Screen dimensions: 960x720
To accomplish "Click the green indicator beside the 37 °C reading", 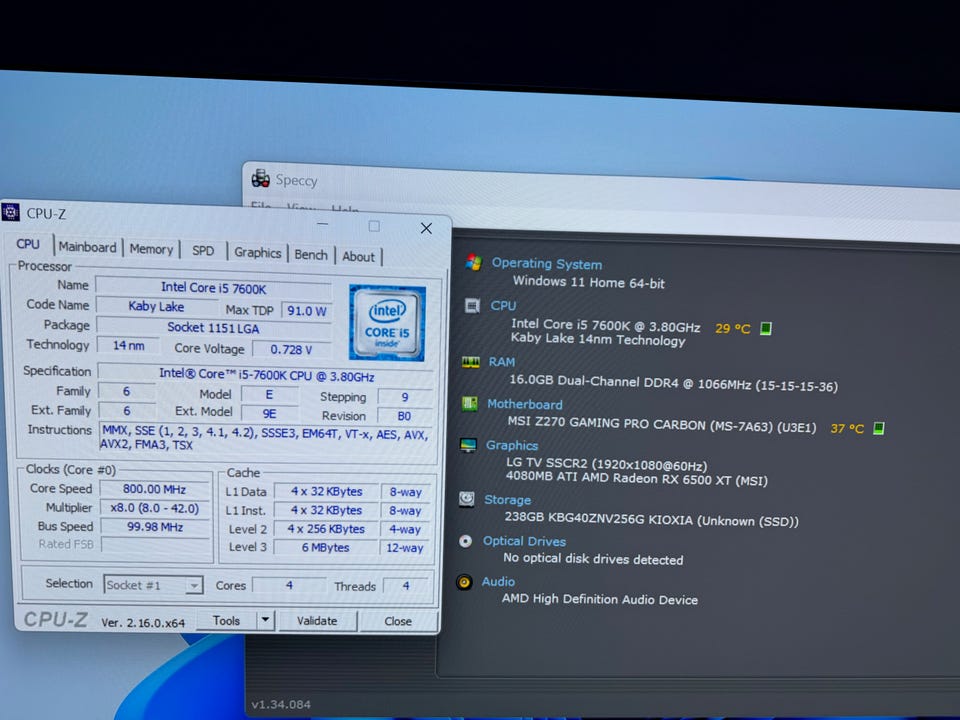I will coord(879,428).
